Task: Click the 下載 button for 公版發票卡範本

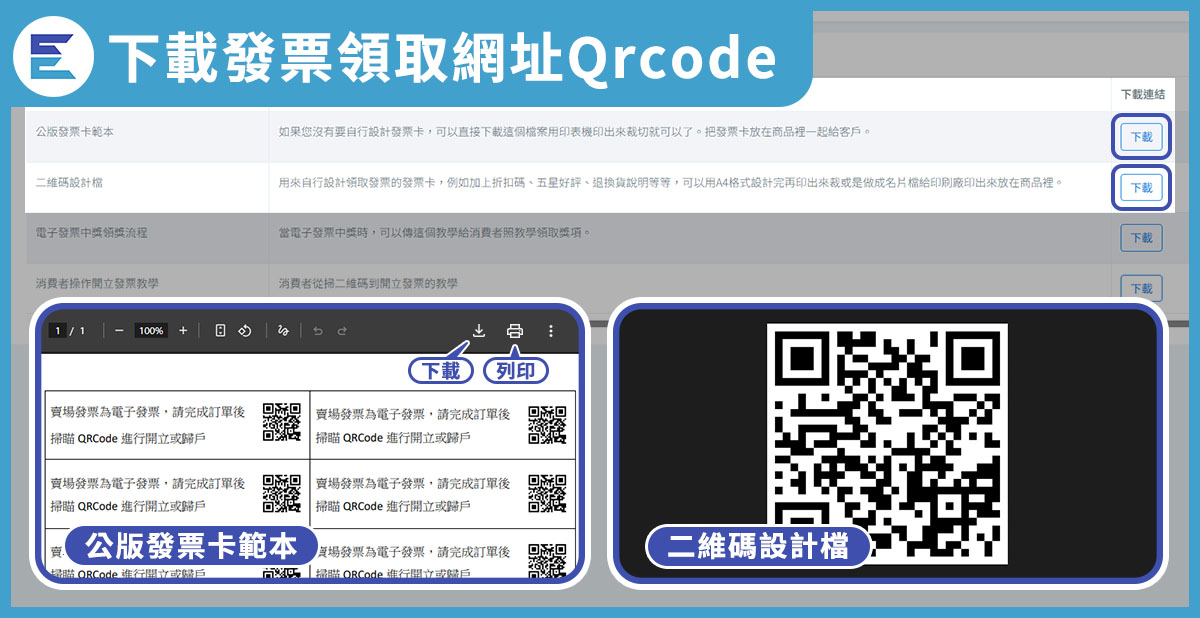Action: point(1141,137)
